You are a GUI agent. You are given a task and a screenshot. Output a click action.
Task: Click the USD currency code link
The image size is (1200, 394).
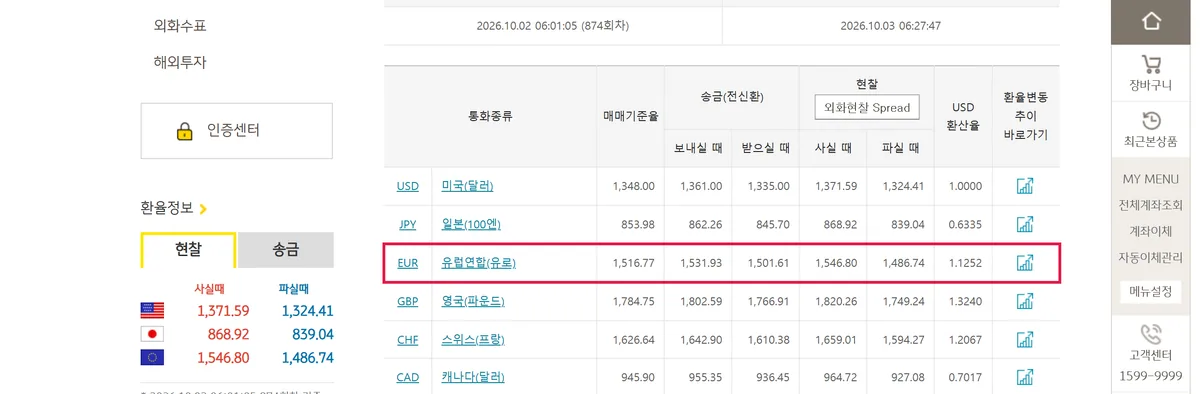[408, 186]
